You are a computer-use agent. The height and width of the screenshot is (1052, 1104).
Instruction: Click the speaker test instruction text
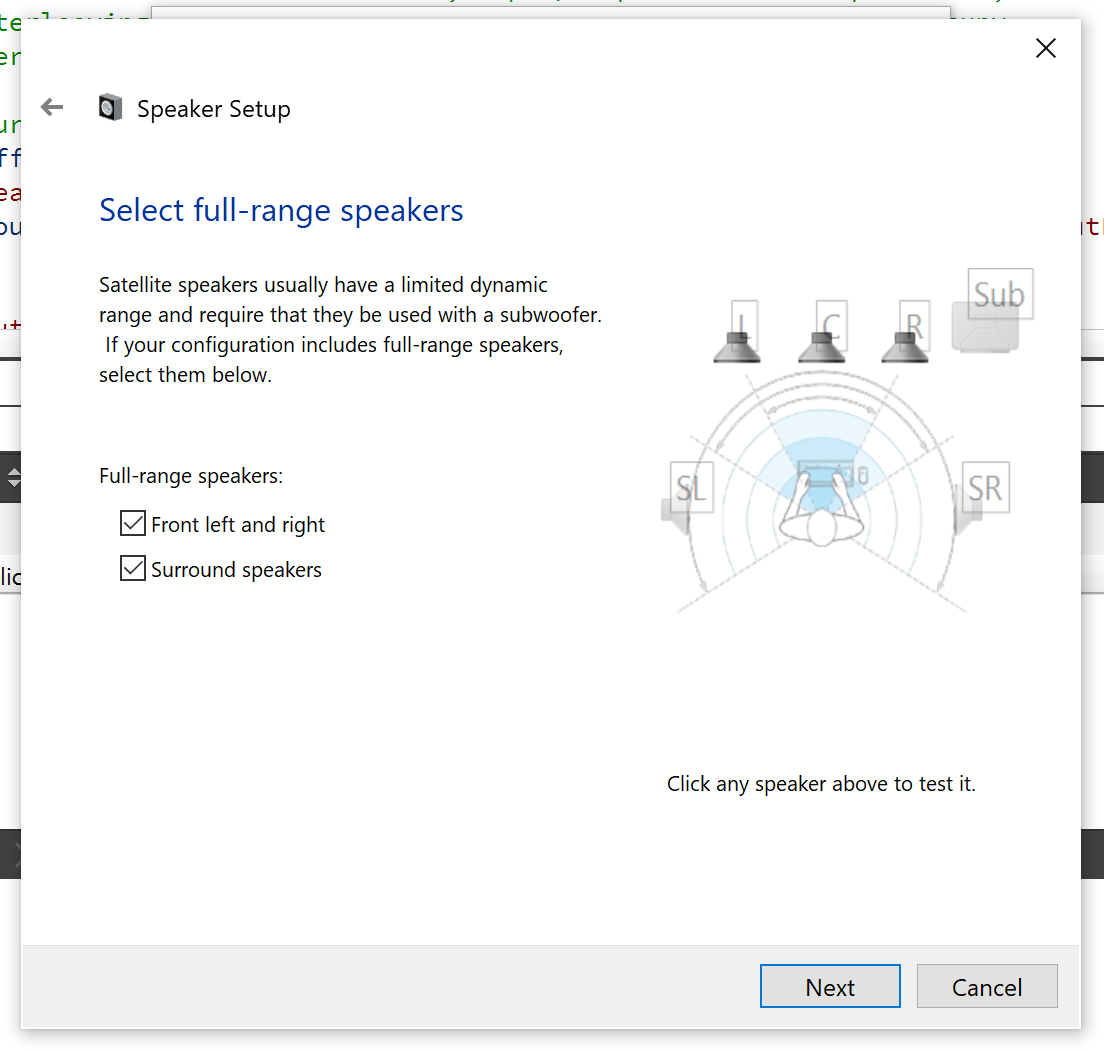click(821, 783)
